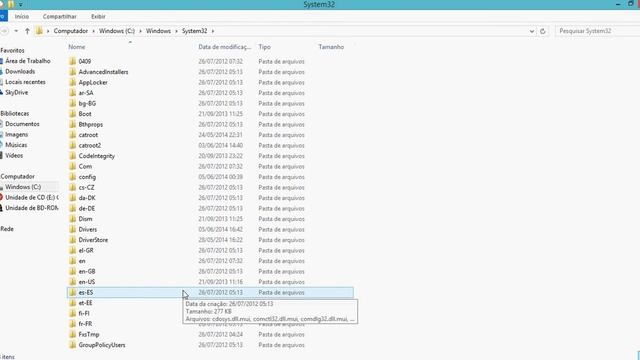Select the 0409 folder icon
640x360 pixels.
click(x=73, y=61)
